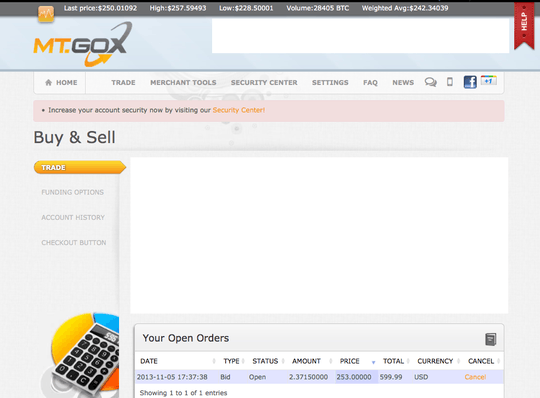The width and height of the screenshot is (540, 398).
Task: Click the 599.99 total cell
Action: [x=391, y=377]
